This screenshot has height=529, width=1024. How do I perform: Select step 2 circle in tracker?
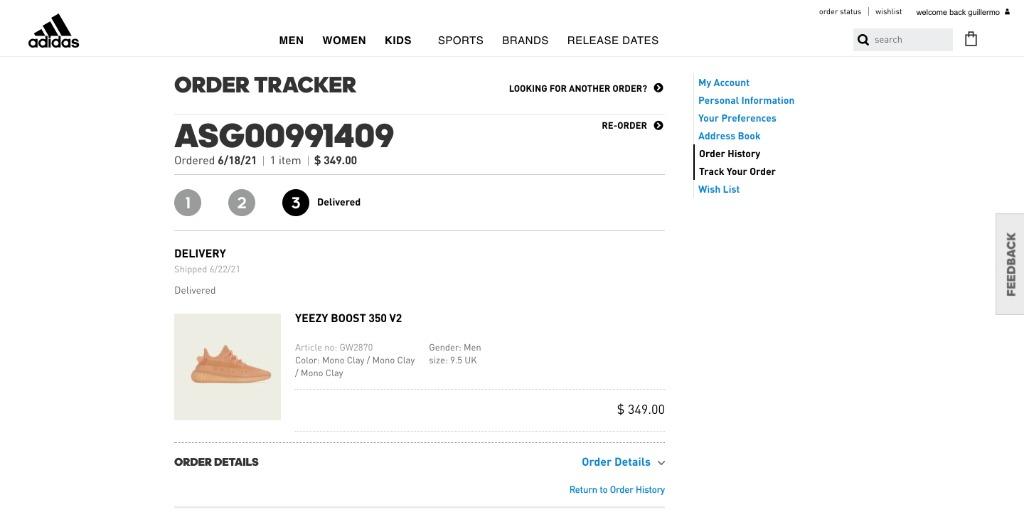click(242, 202)
